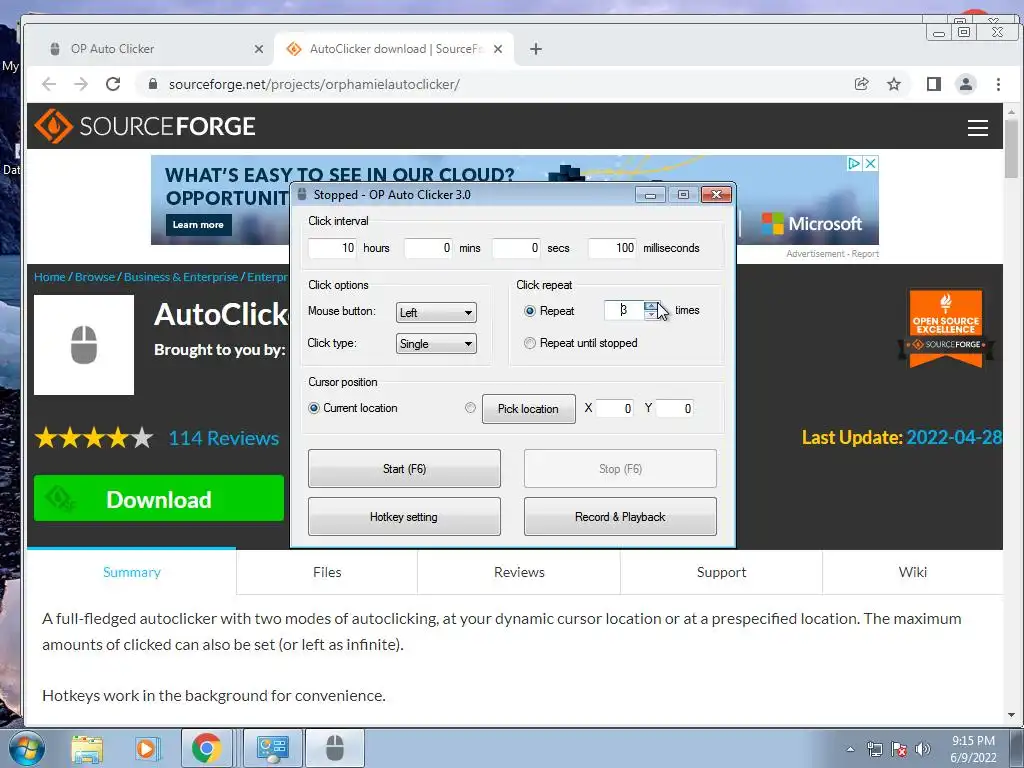Open the AdChoices info icon

[x=854, y=163]
